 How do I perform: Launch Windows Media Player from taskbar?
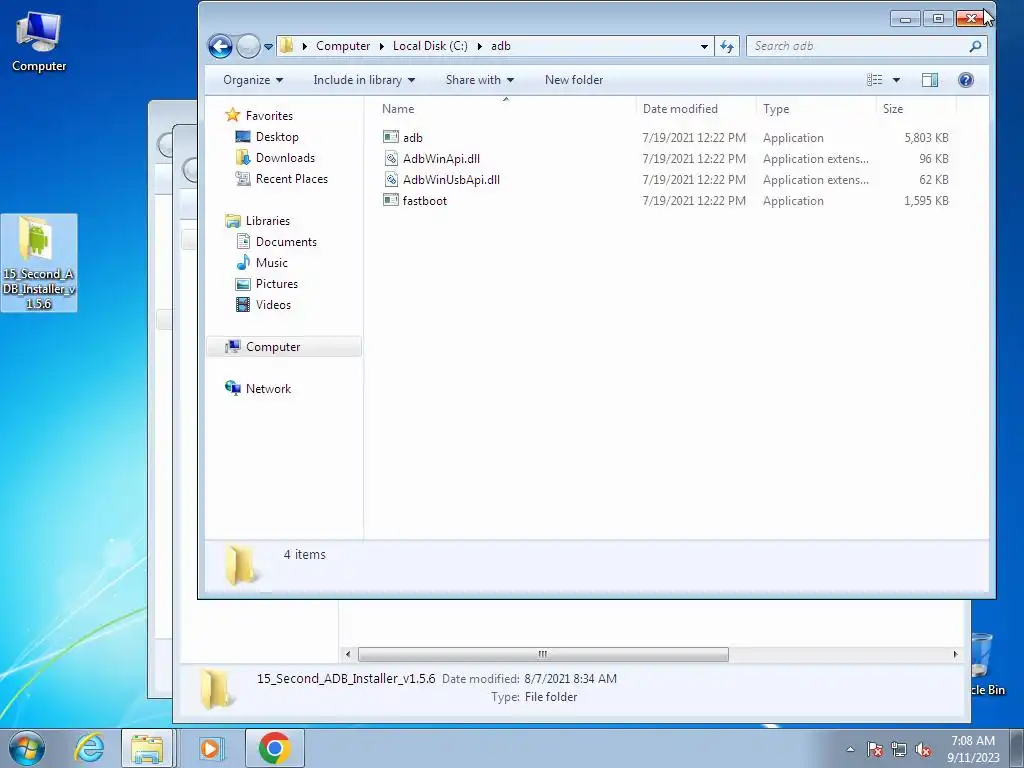tap(210, 748)
